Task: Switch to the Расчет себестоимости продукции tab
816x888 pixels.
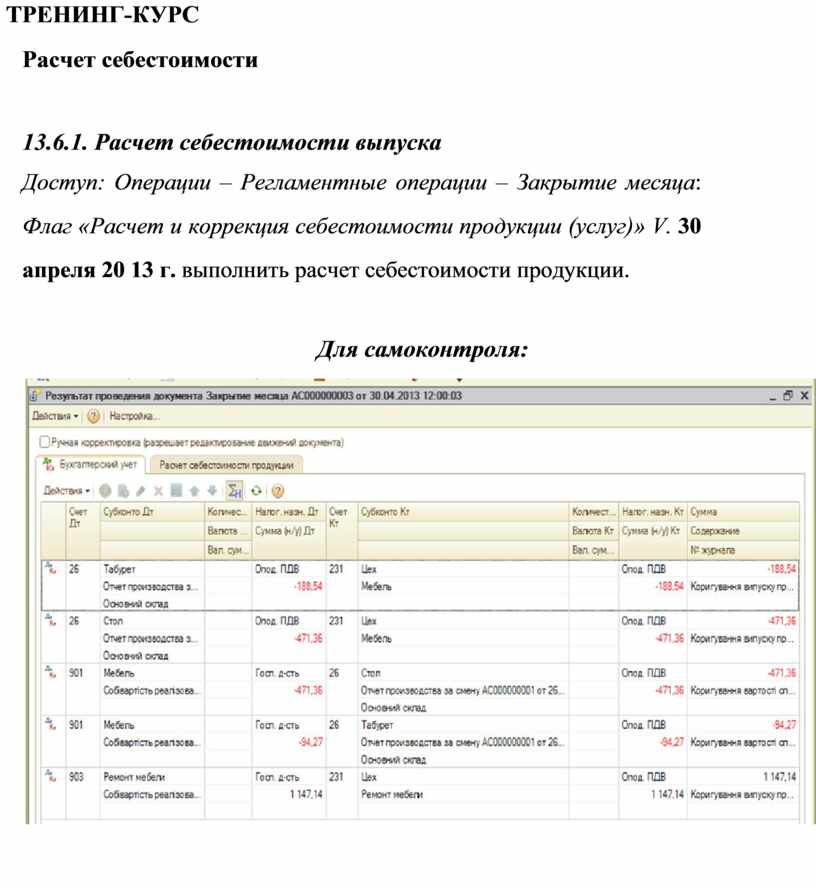Action: (x=226, y=465)
